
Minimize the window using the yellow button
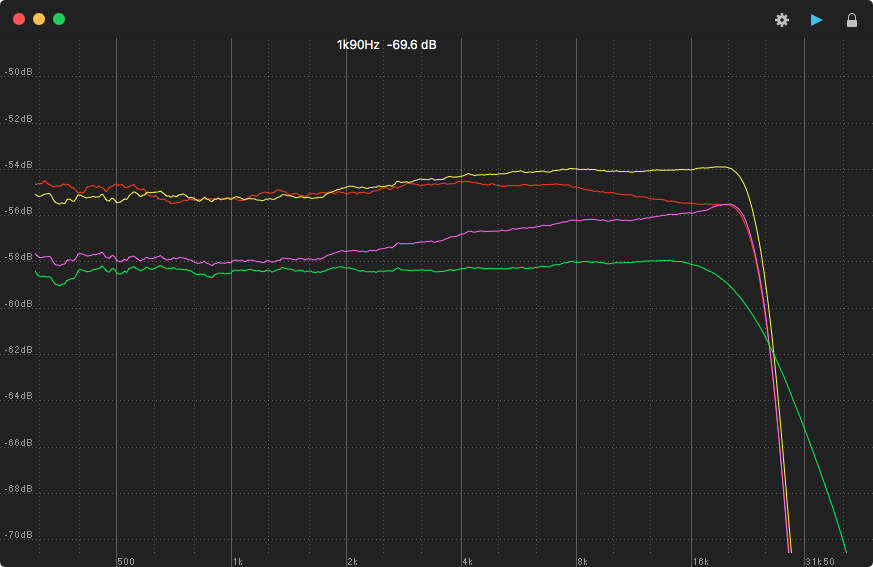[39, 19]
